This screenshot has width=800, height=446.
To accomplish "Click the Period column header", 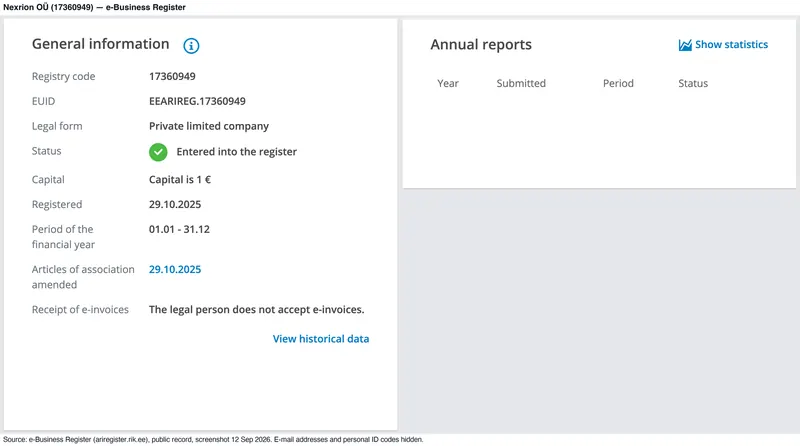I will click(618, 83).
